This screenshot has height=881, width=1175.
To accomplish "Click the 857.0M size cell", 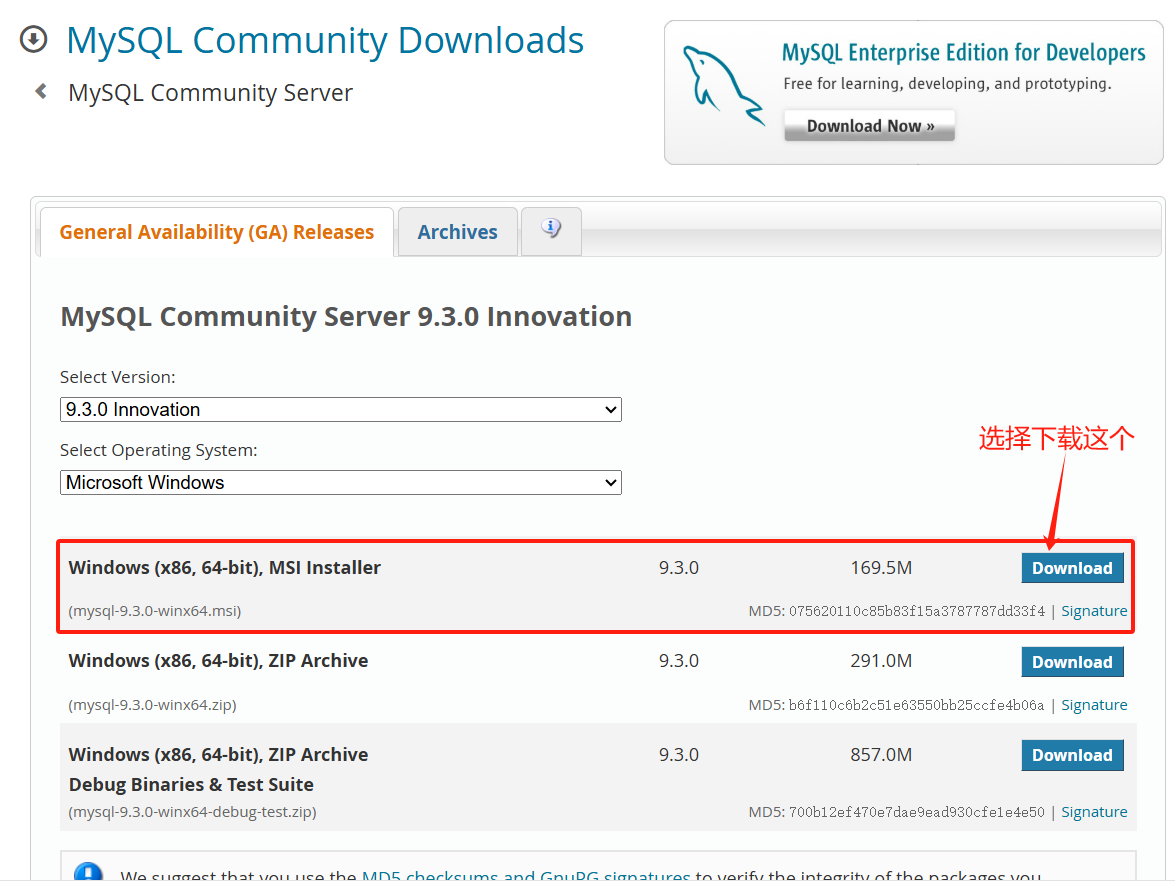I will [881, 754].
